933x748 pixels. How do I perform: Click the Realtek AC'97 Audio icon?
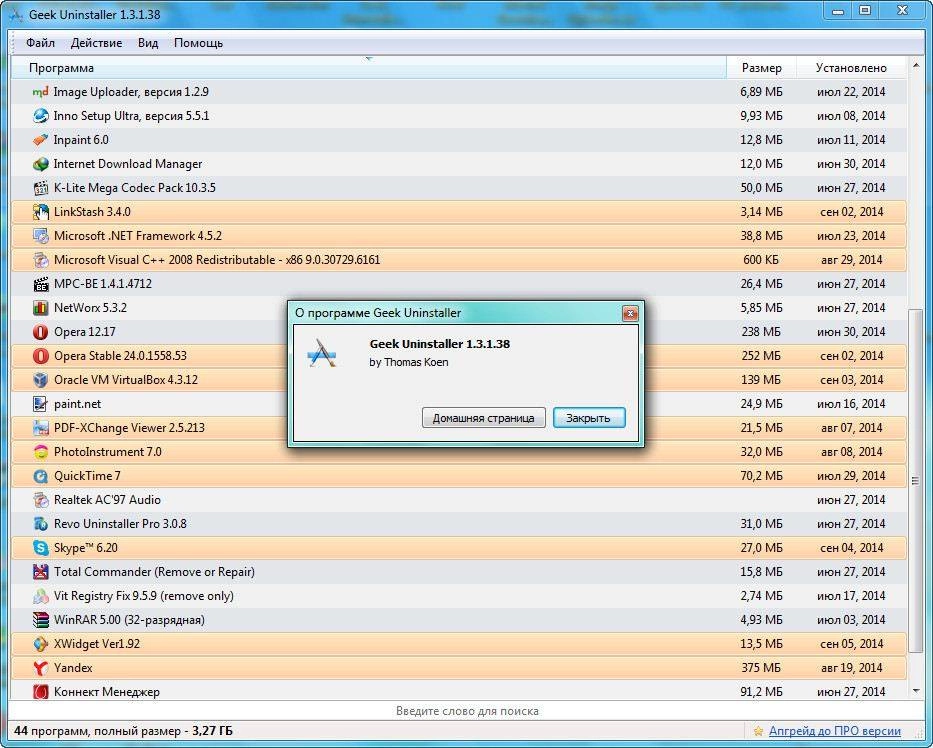(40, 500)
